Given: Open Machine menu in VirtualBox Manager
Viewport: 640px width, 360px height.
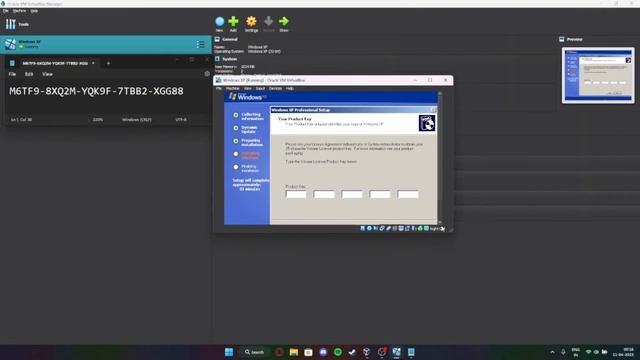Looking at the screenshot, I should coord(19,11).
